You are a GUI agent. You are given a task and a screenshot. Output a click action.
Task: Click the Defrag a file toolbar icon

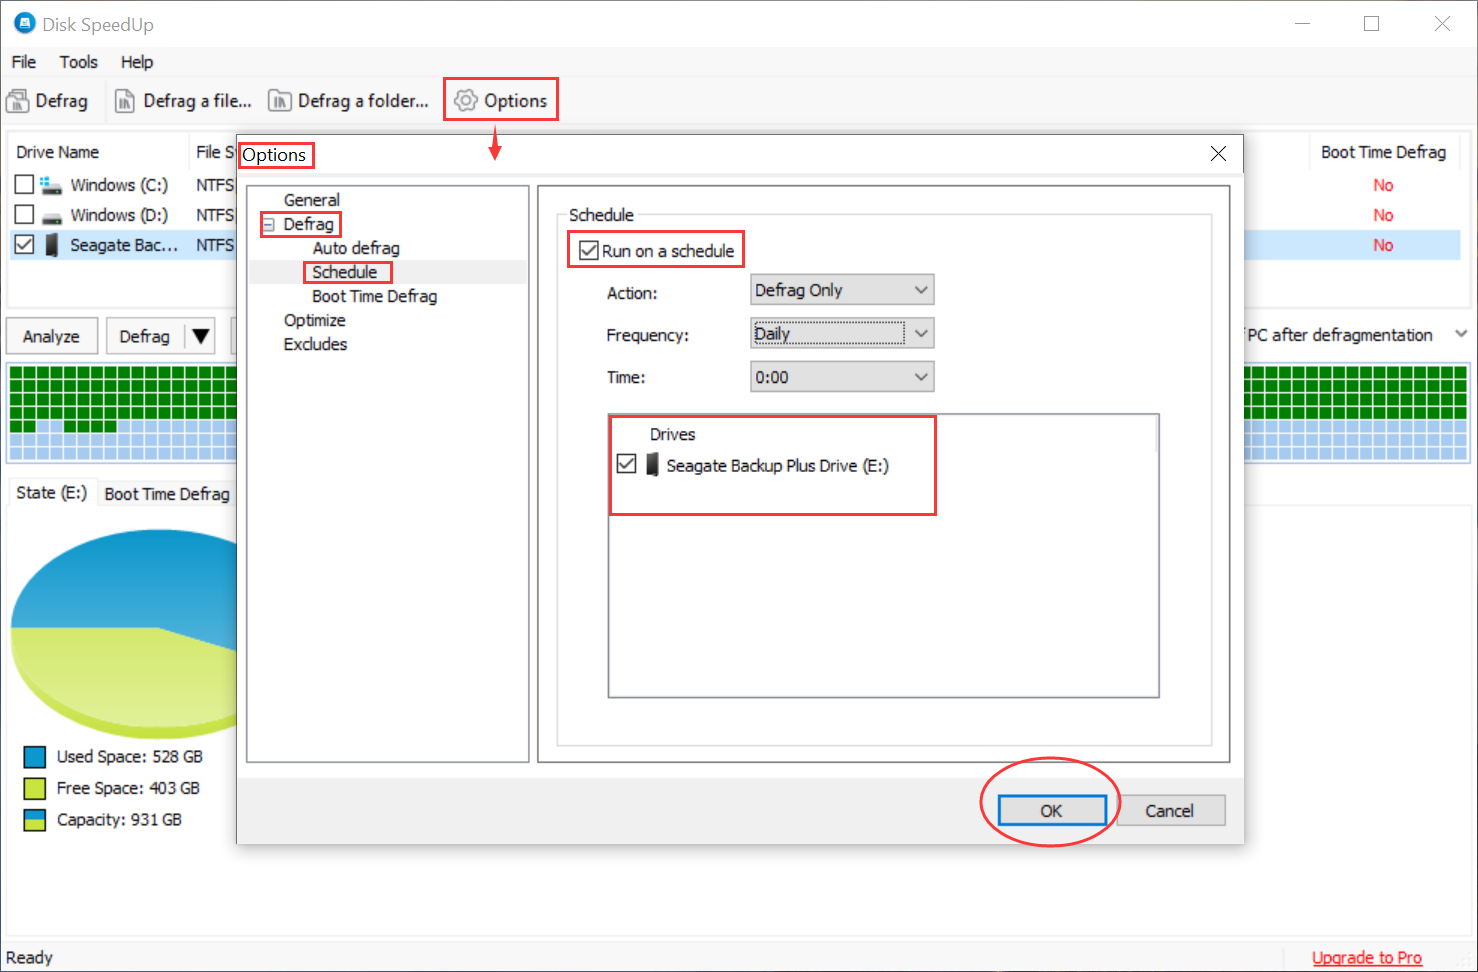126,100
